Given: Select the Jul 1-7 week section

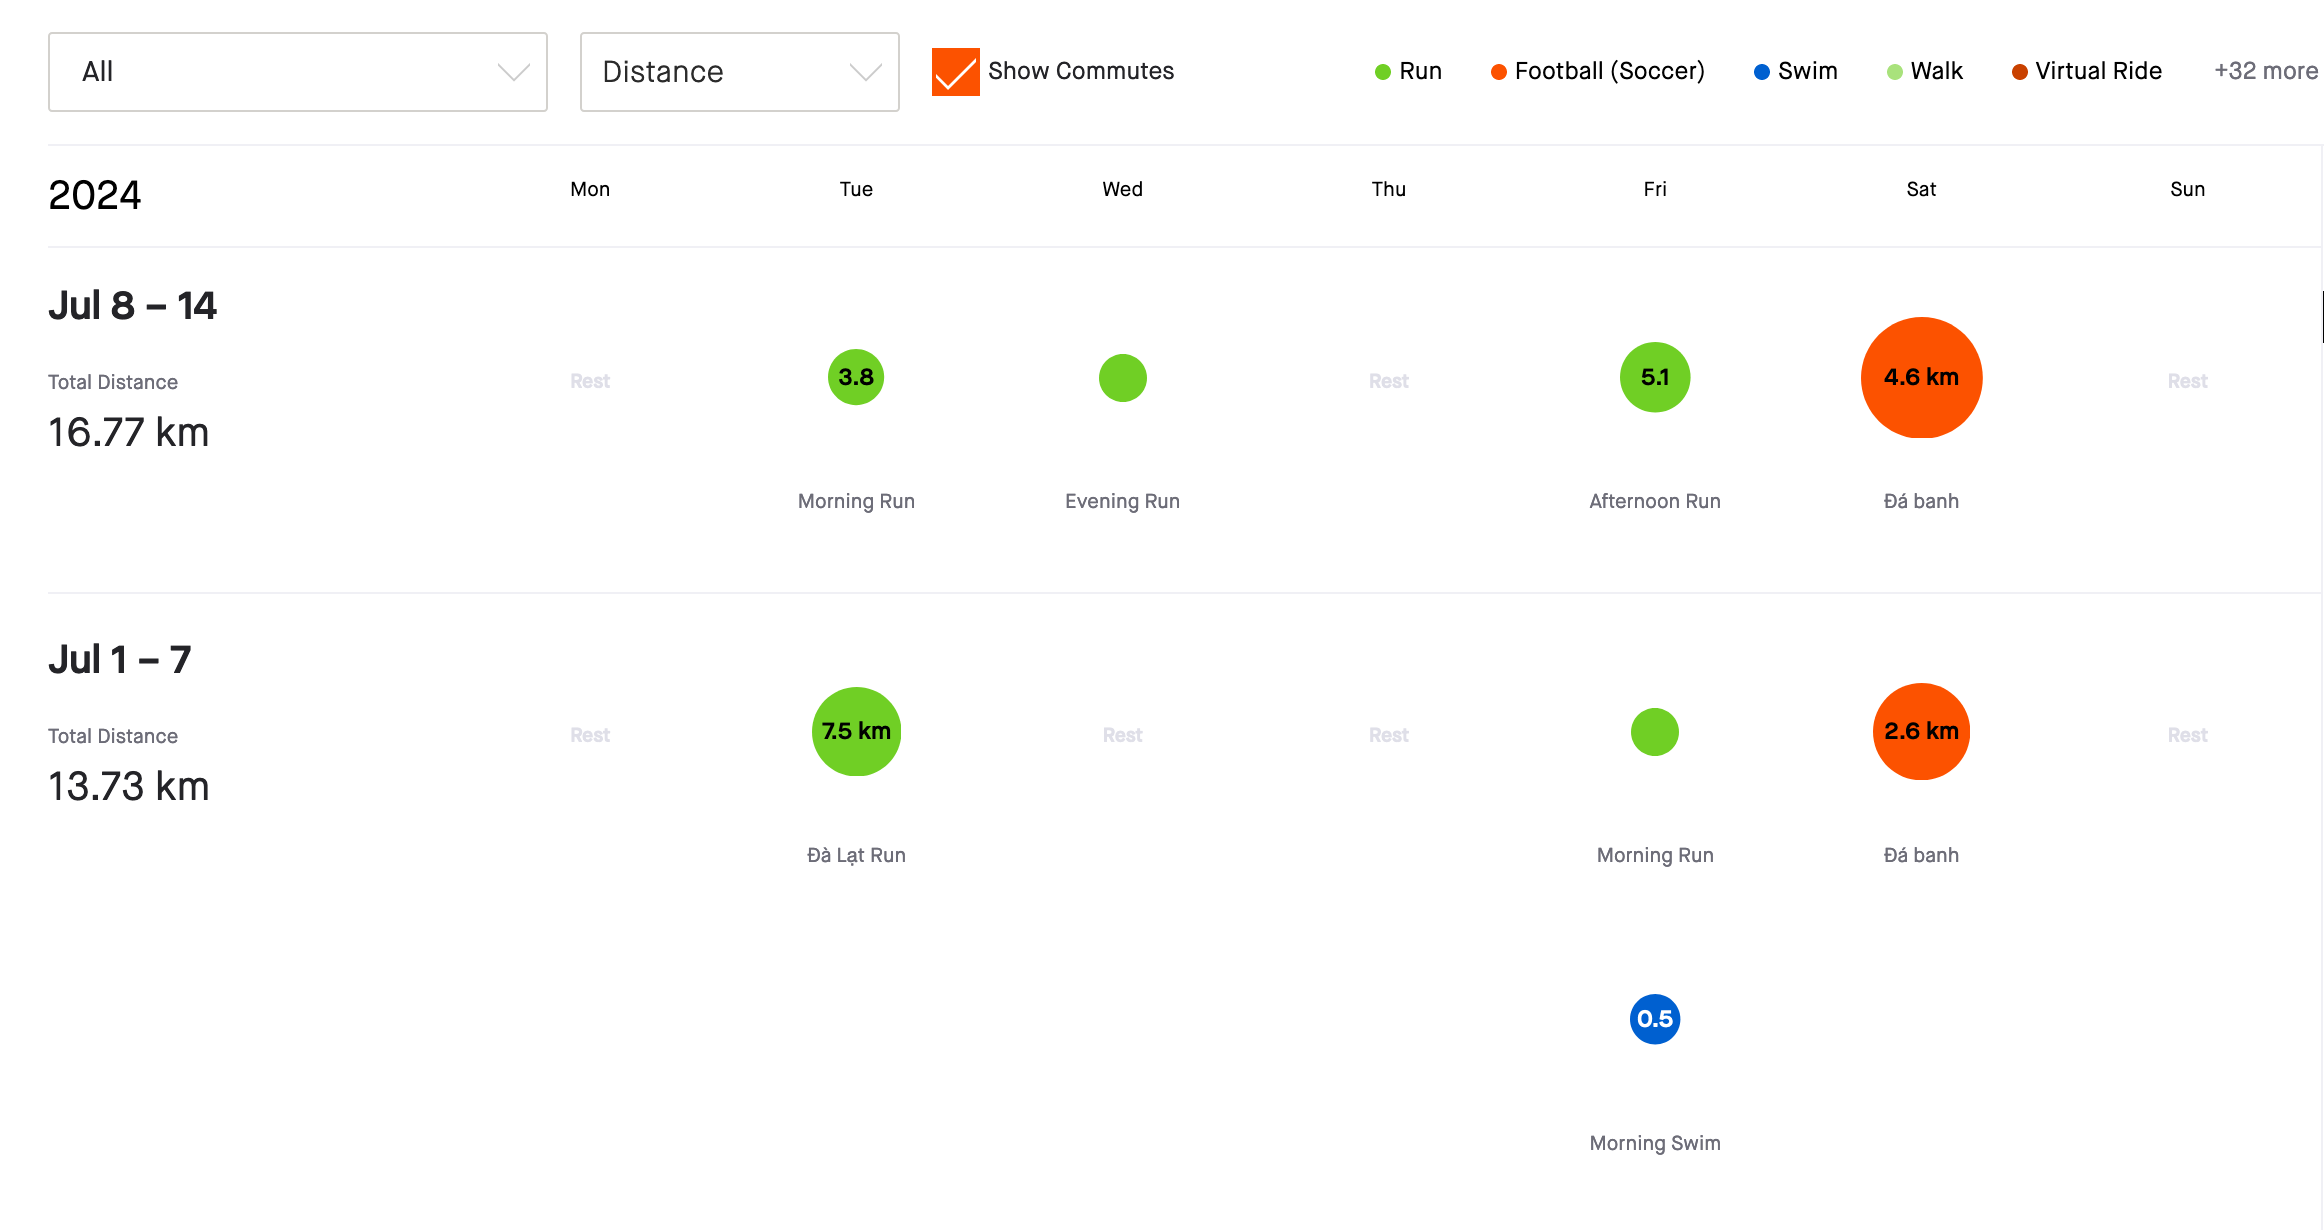Looking at the screenshot, I should click(121, 658).
